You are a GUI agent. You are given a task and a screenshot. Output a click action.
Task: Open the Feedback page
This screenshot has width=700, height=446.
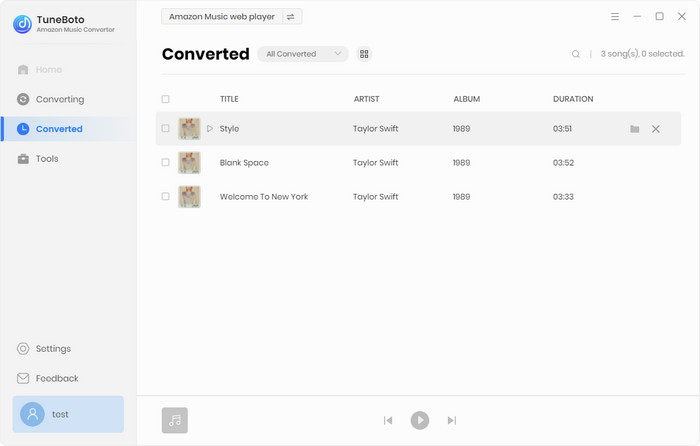point(47,379)
